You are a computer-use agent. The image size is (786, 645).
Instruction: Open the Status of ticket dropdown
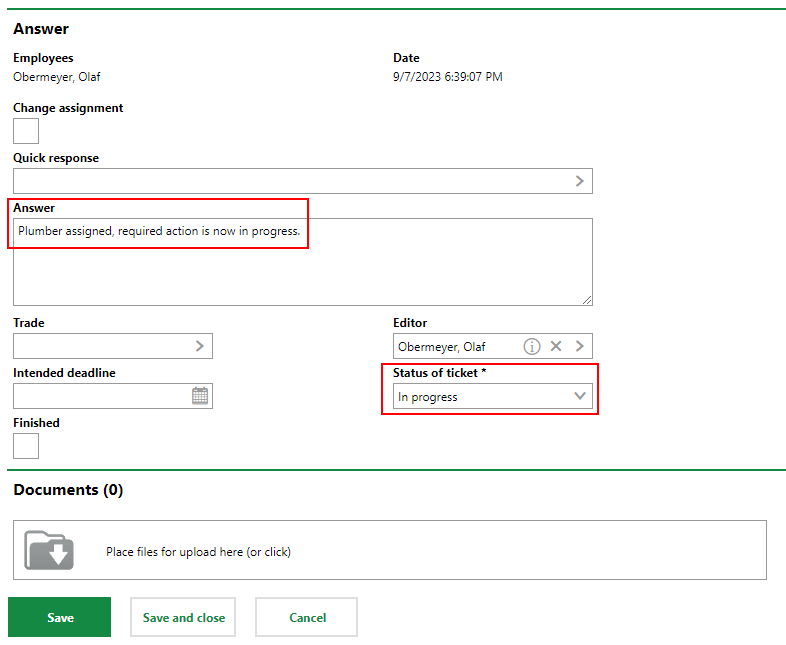point(492,397)
